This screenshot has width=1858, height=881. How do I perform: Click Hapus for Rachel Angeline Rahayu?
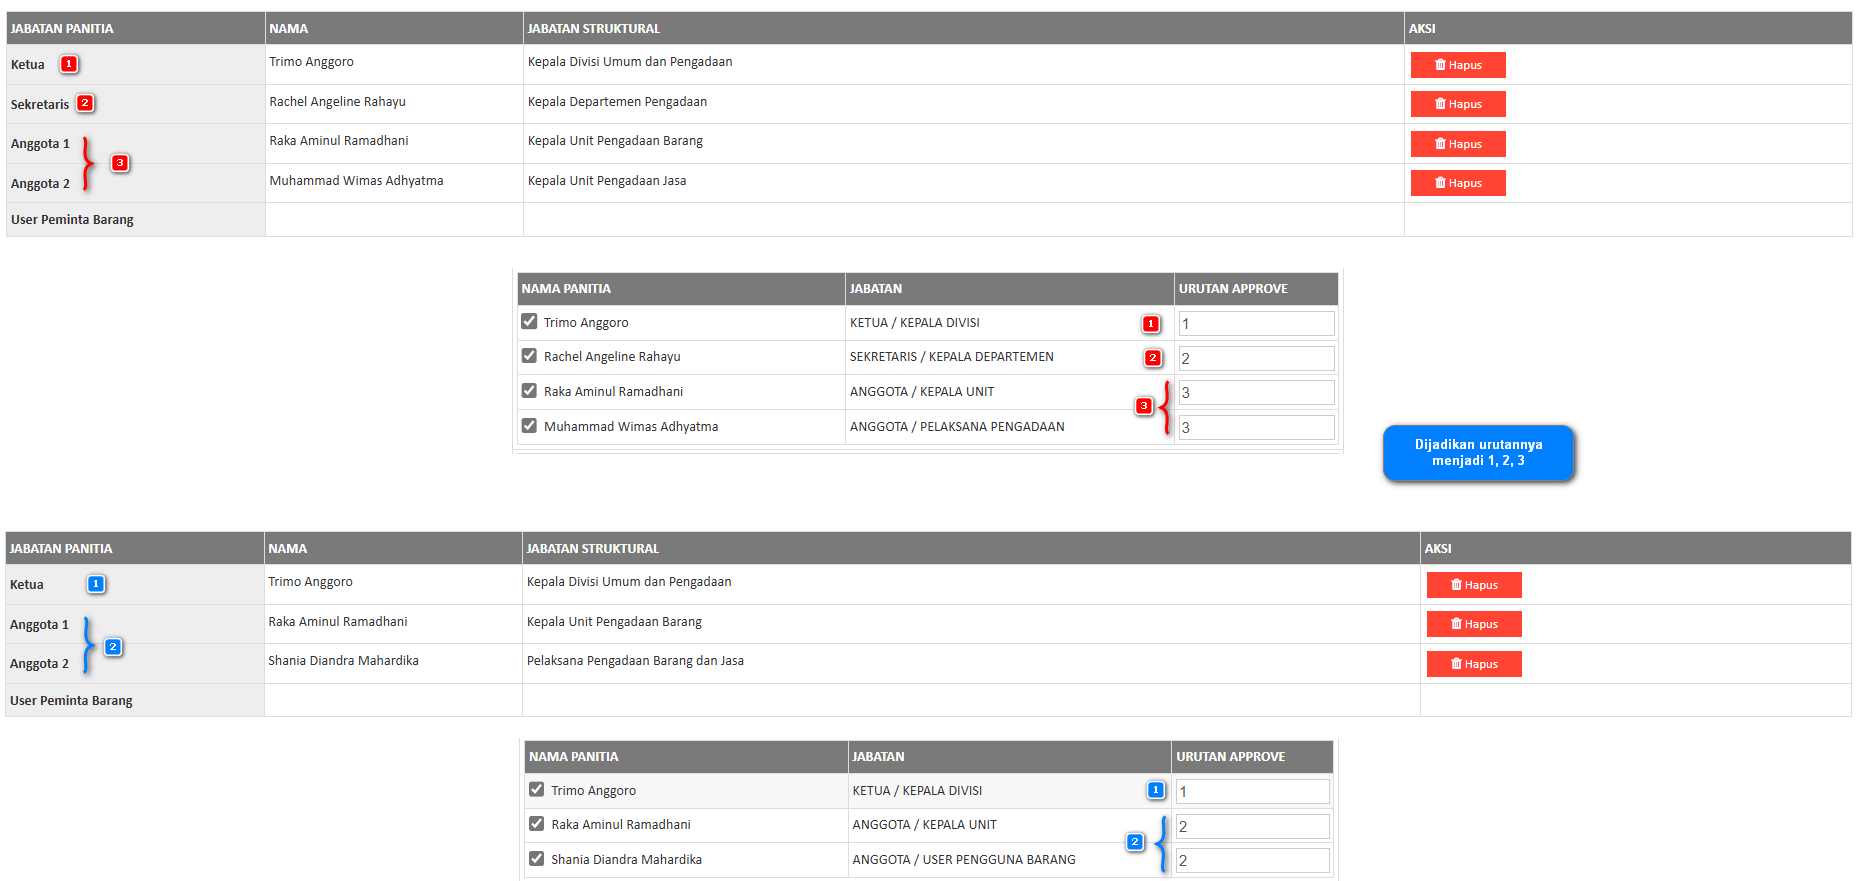(x=1458, y=104)
